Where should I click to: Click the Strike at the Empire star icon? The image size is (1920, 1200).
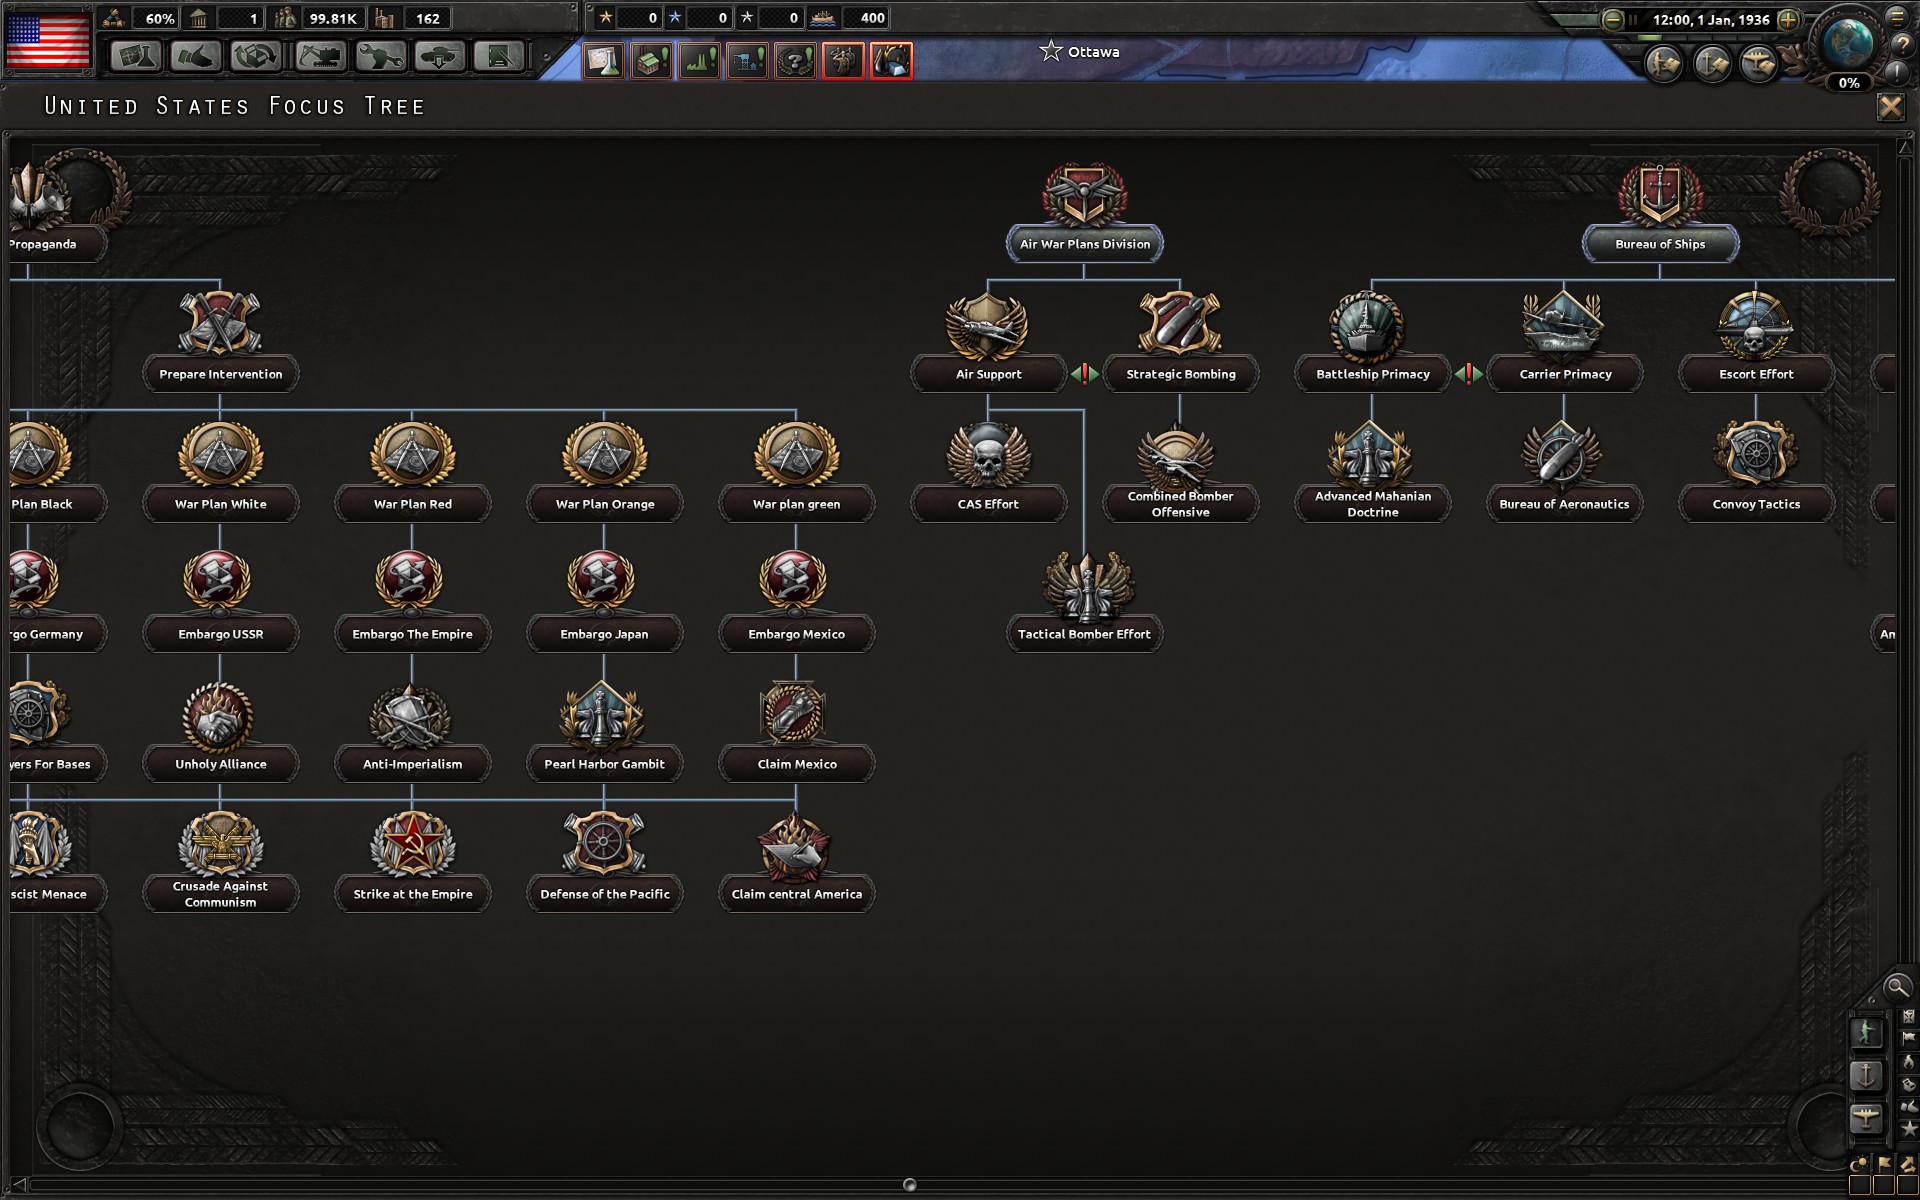(x=412, y=844)
